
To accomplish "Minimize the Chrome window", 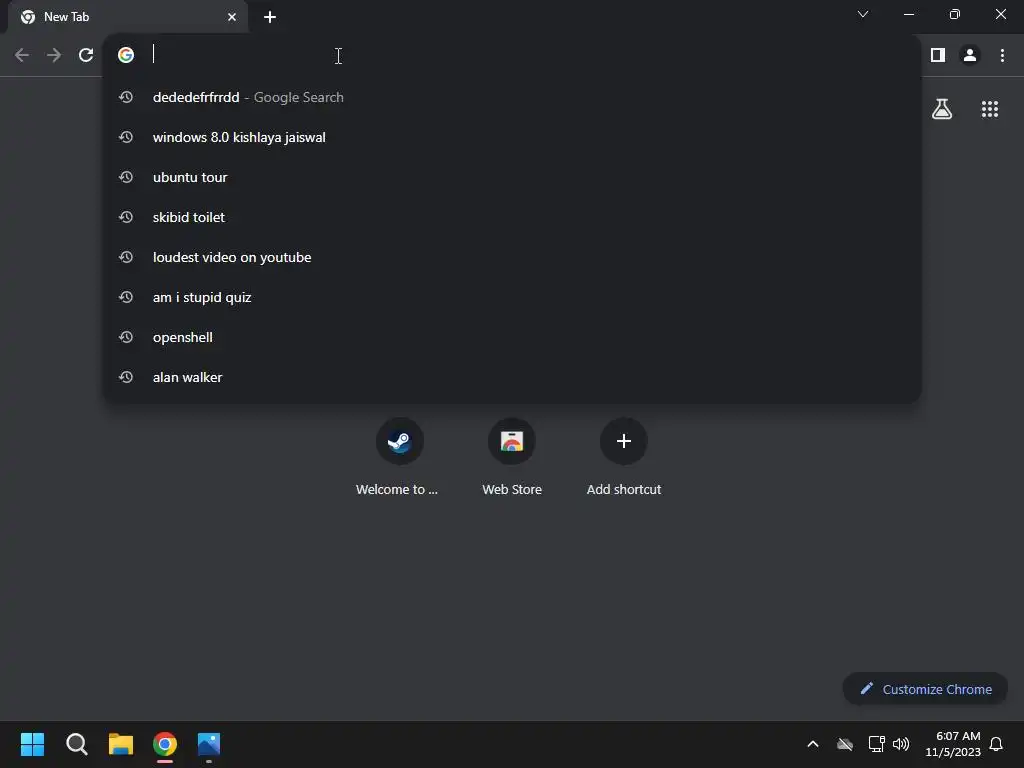I will [908, 14].
